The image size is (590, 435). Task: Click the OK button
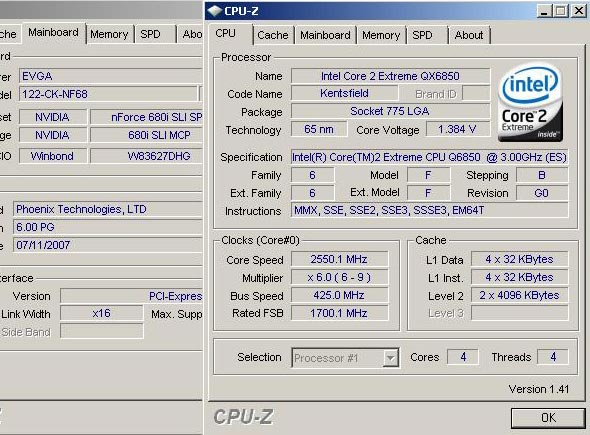click(548, 418)
